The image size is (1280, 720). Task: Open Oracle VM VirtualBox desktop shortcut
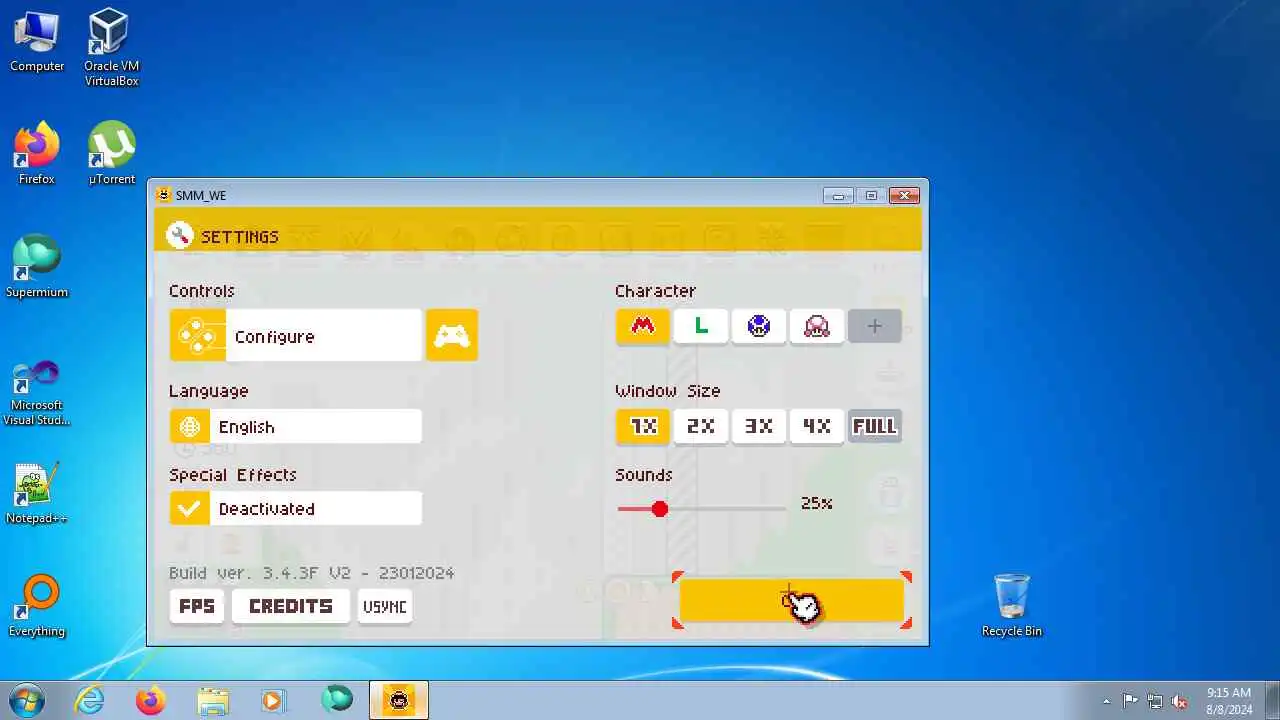[111, 47]
